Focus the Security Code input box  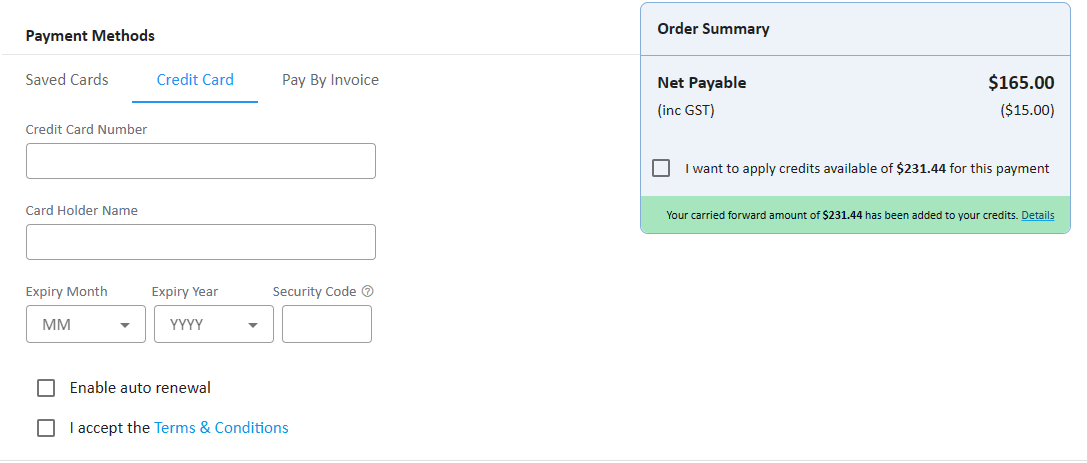[x=327, y=324]
